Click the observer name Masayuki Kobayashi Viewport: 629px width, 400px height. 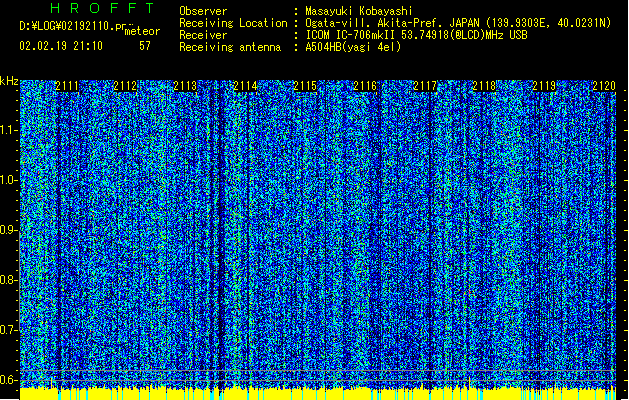coord(359,11)
